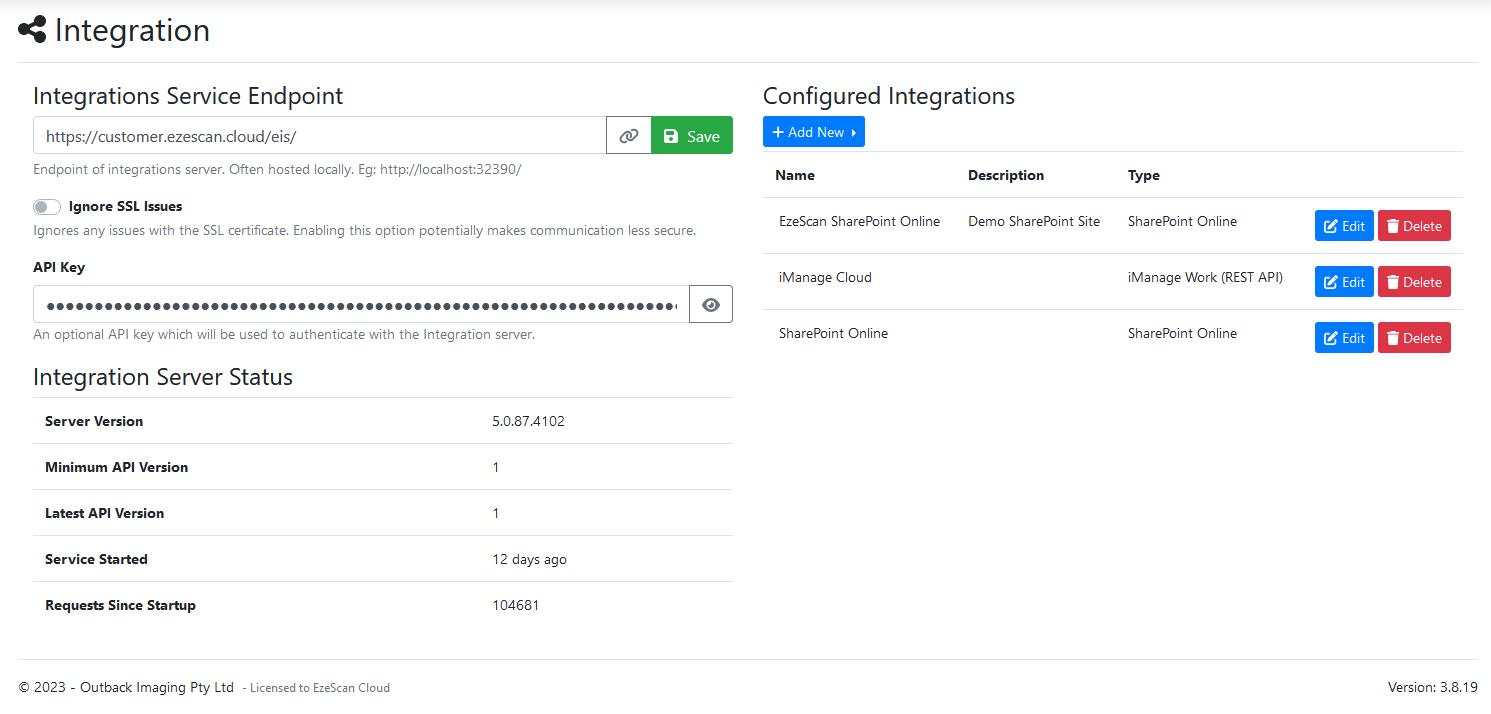Click the Ignore SSL Issues label

(x=125, y=207)
